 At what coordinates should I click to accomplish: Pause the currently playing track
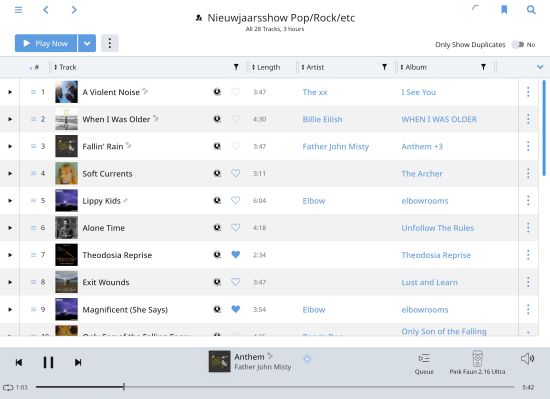pos(48,362)
